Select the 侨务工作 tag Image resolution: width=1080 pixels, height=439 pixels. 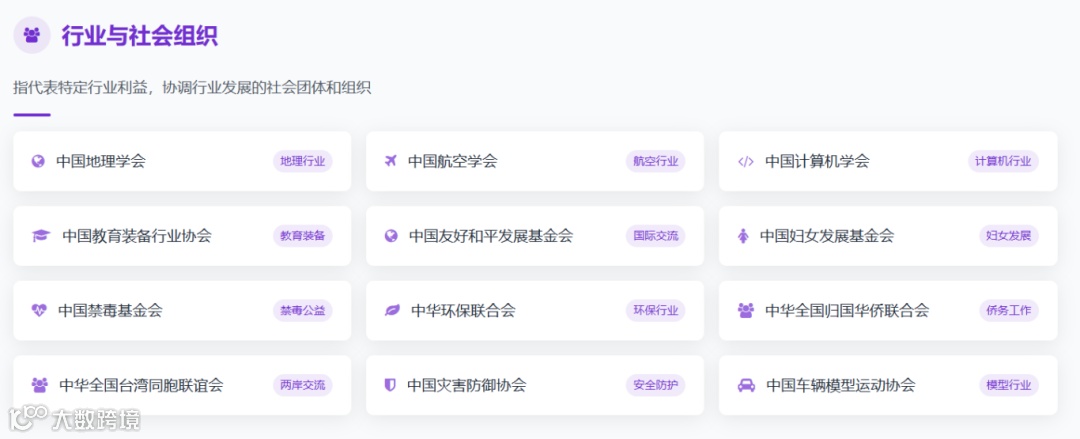[1008, 310]
